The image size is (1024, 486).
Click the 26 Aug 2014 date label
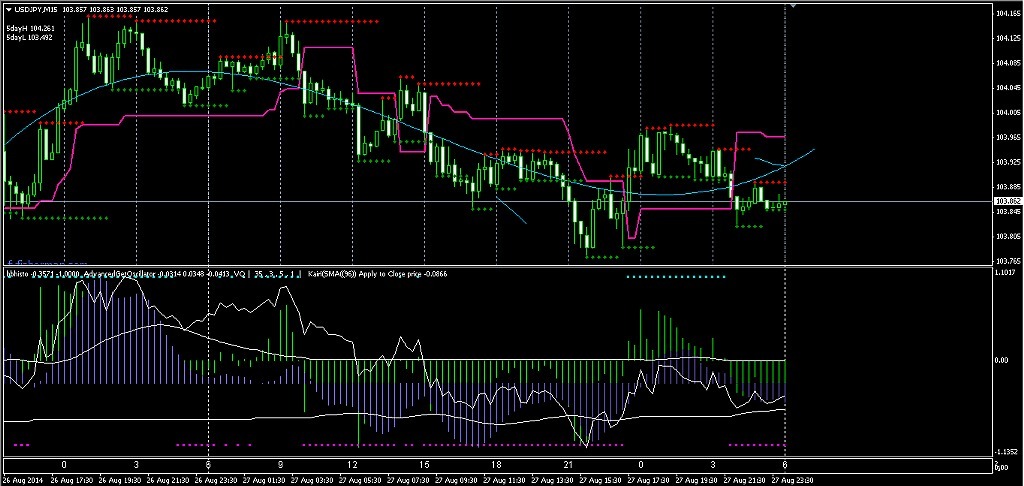21,481
